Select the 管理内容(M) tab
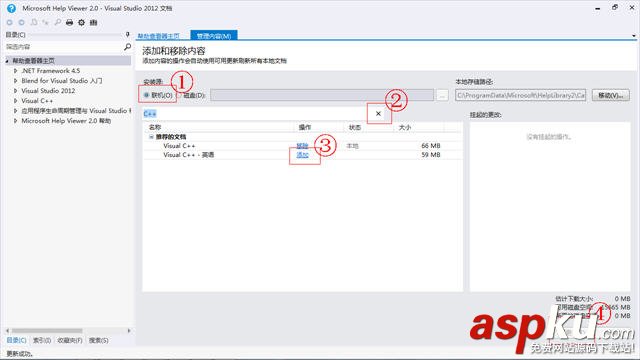The width and height of the screenshot is (640, 360). pos(214,36)
